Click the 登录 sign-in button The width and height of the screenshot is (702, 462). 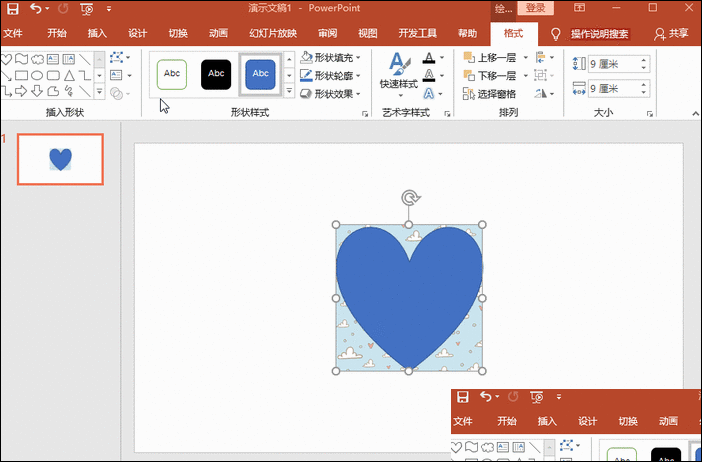click(536, 8)
